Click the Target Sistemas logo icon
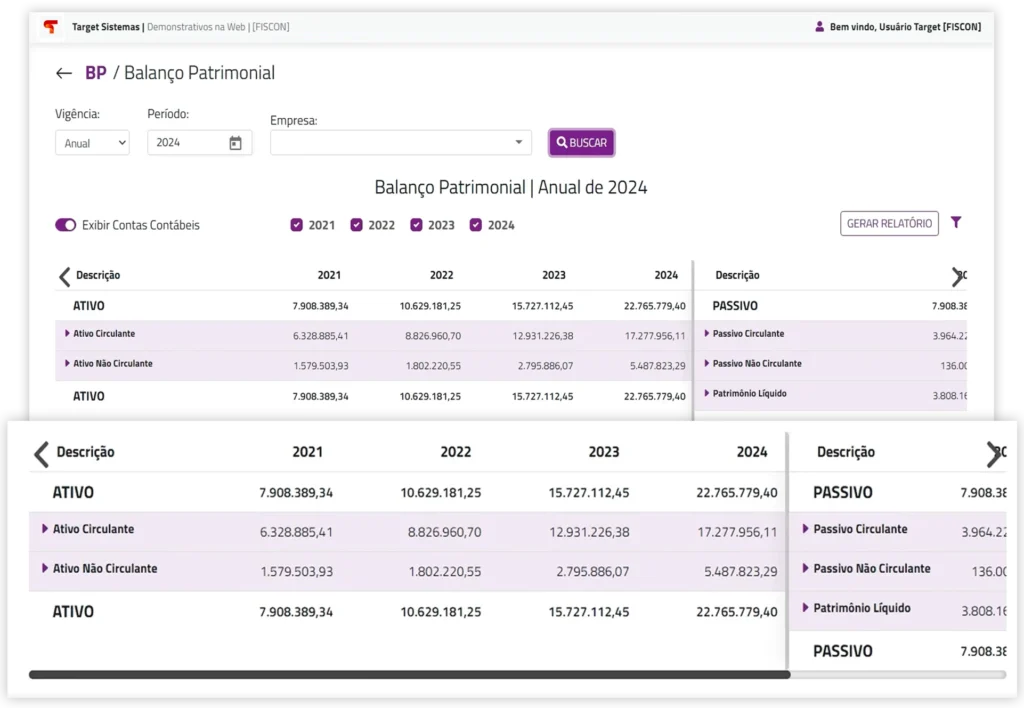This screenshot has width=1024, height=708. click(x=50, y=27)
